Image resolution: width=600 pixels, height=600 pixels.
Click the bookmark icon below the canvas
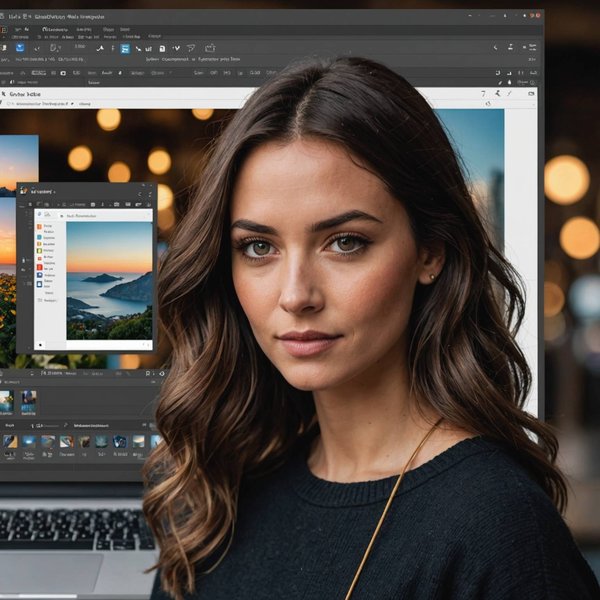pyautogui.click(x=148, y=373)
